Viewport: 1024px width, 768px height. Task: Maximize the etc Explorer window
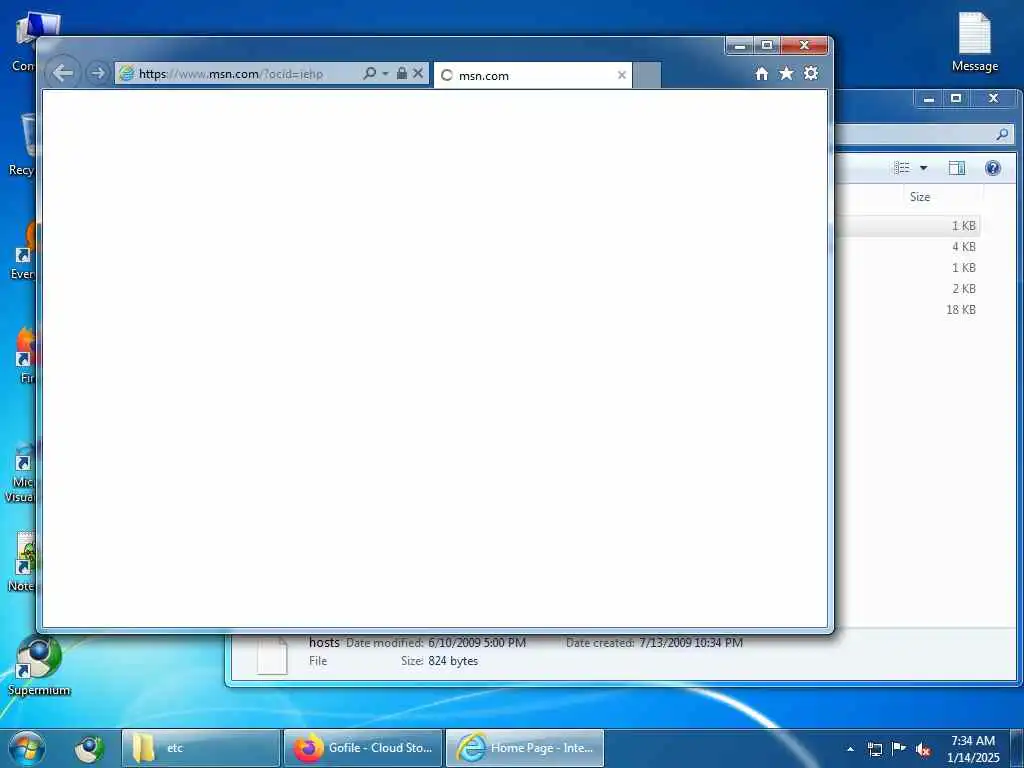[x=956, y=99]
